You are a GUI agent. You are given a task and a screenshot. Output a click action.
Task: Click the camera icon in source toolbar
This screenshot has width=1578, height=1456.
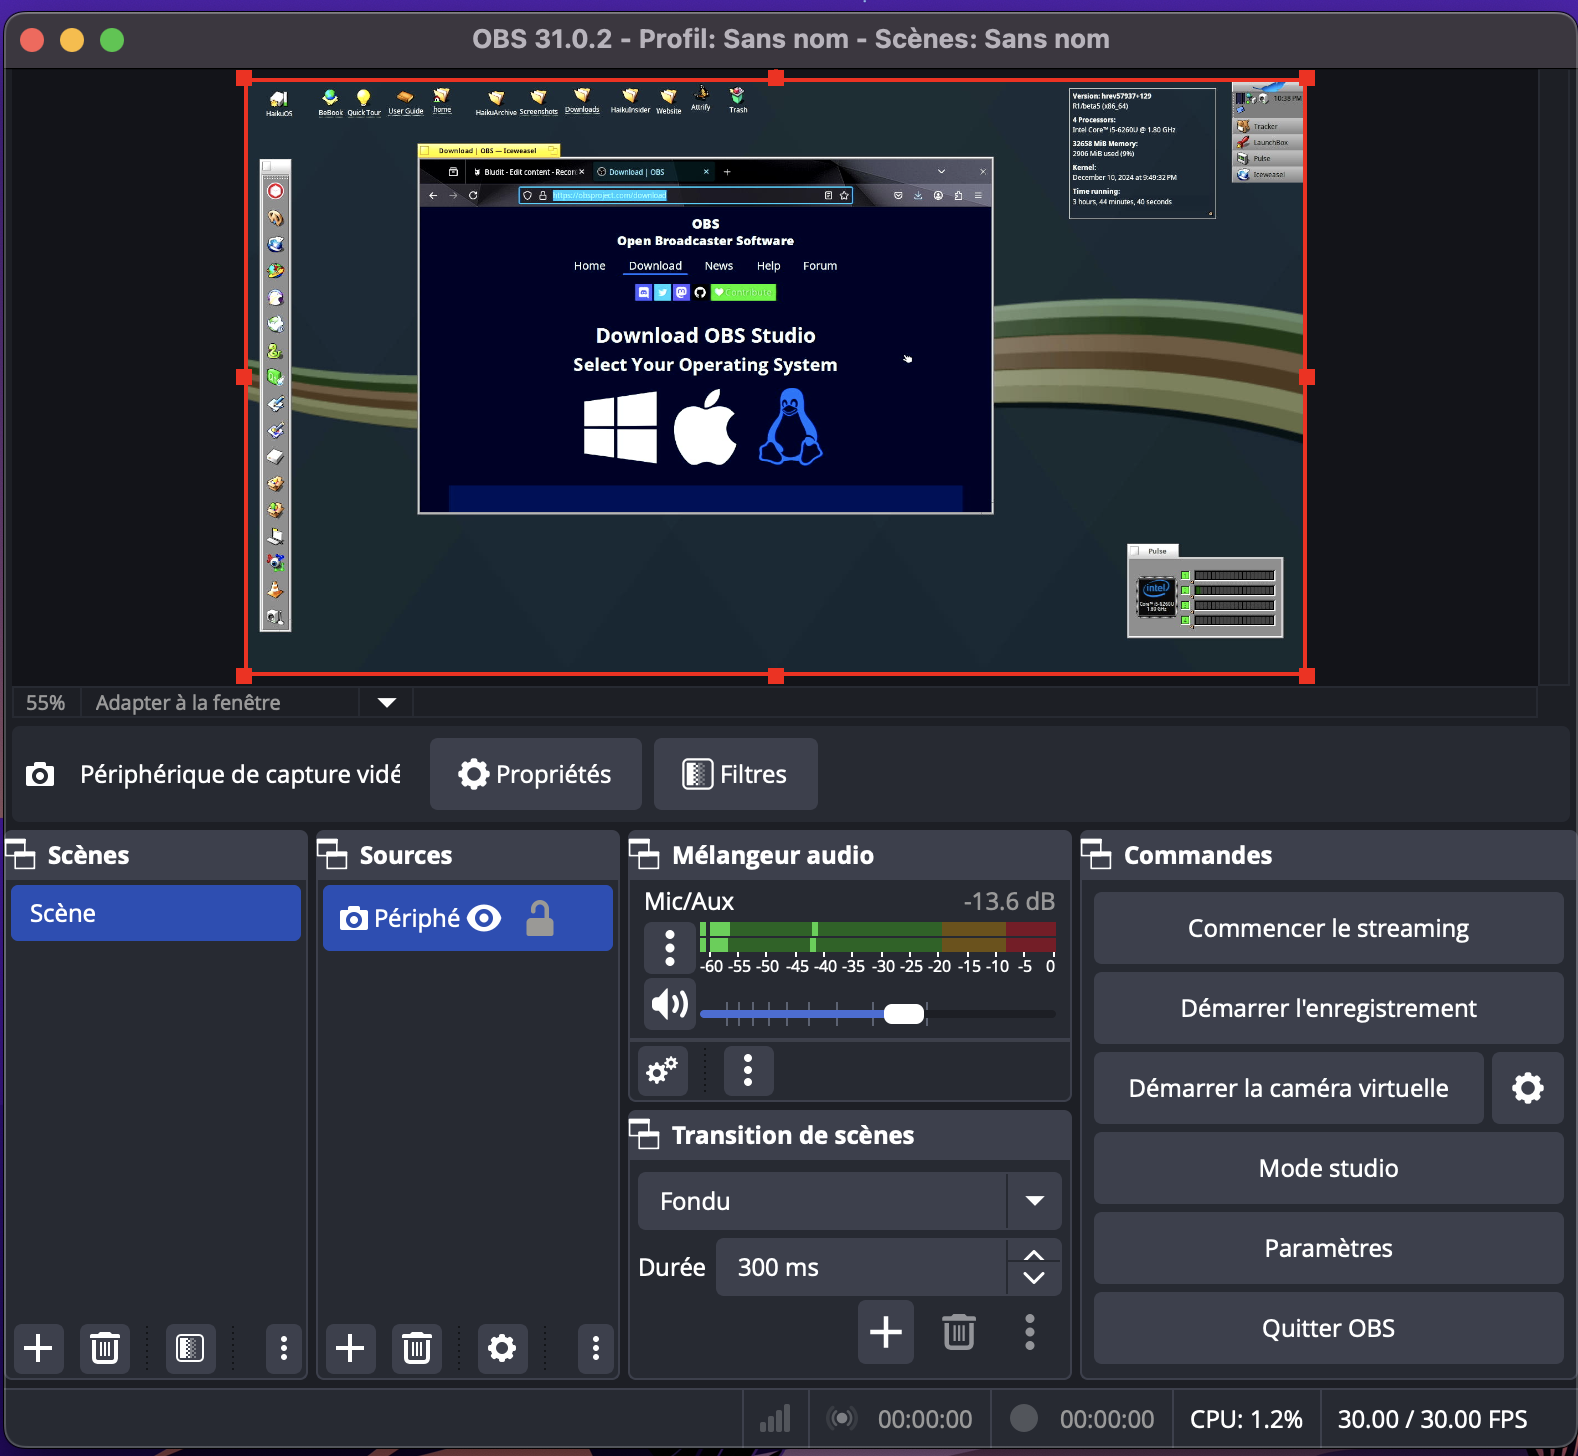(x=40, y=774)
